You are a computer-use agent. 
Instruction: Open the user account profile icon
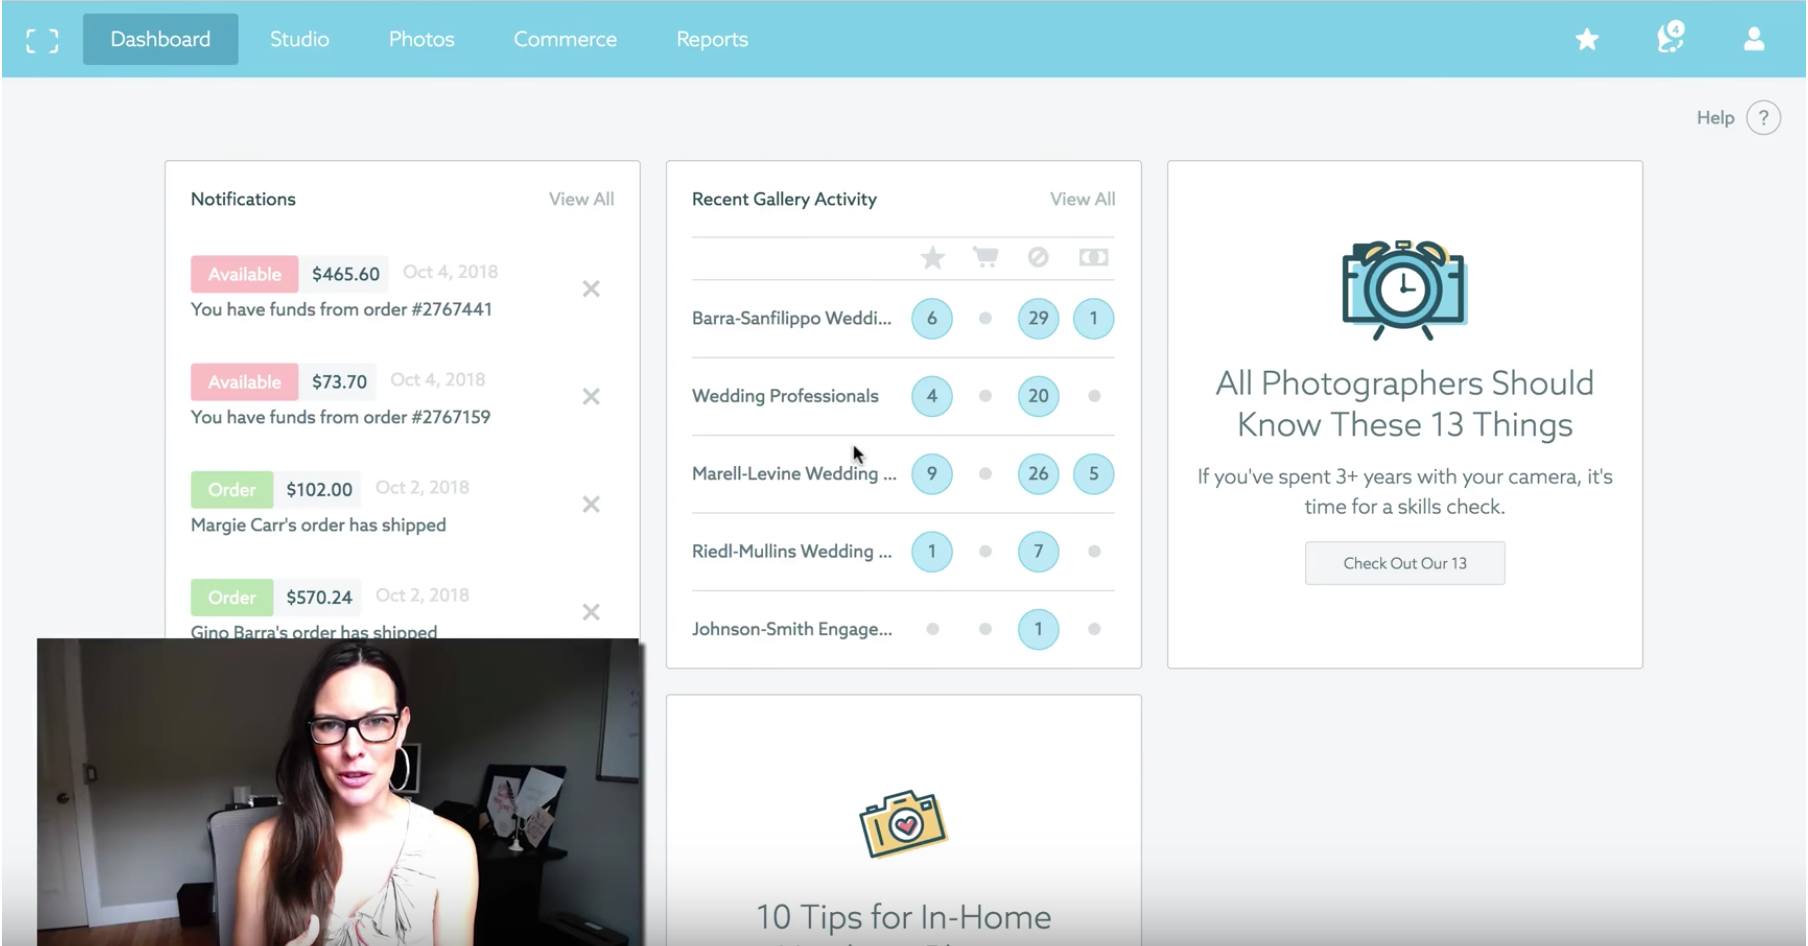point(1753,40)
